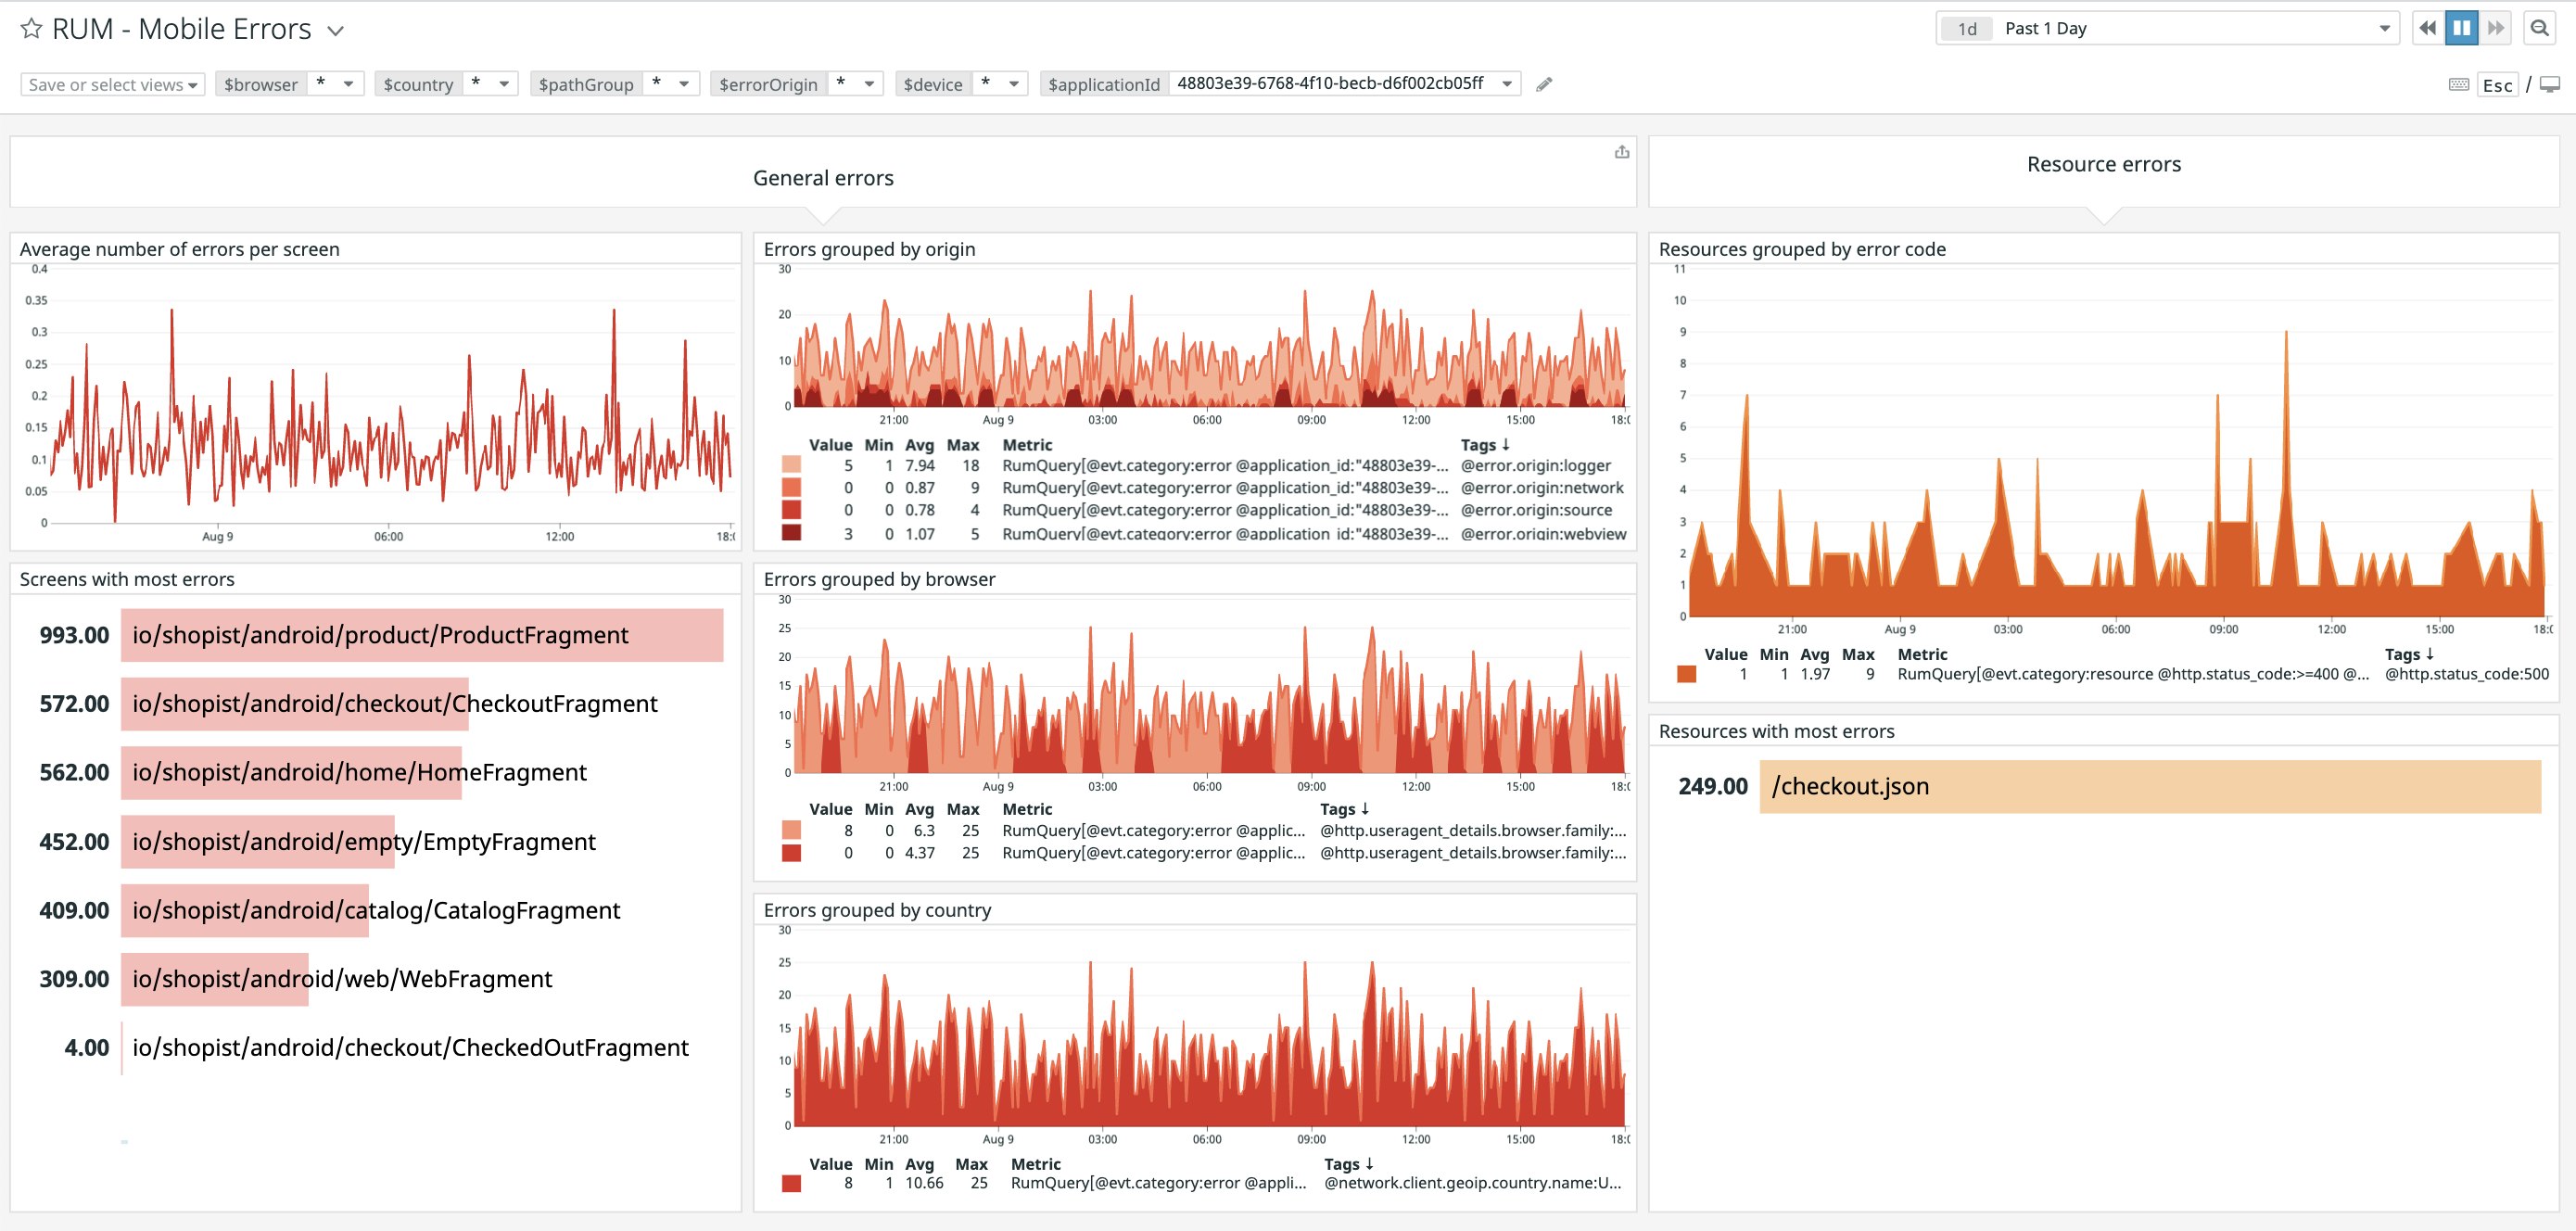Click the share icon on General errors

click(x=1621, y=152)
